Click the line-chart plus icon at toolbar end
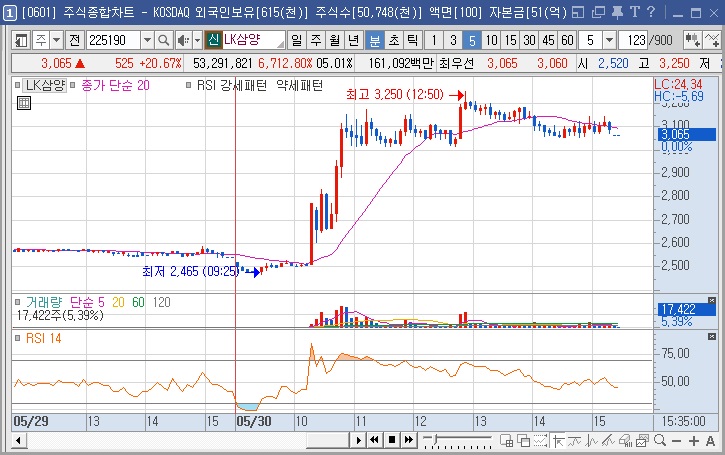Image resolution: width=725 pixels, height=455 pixels. coord(713,40)
